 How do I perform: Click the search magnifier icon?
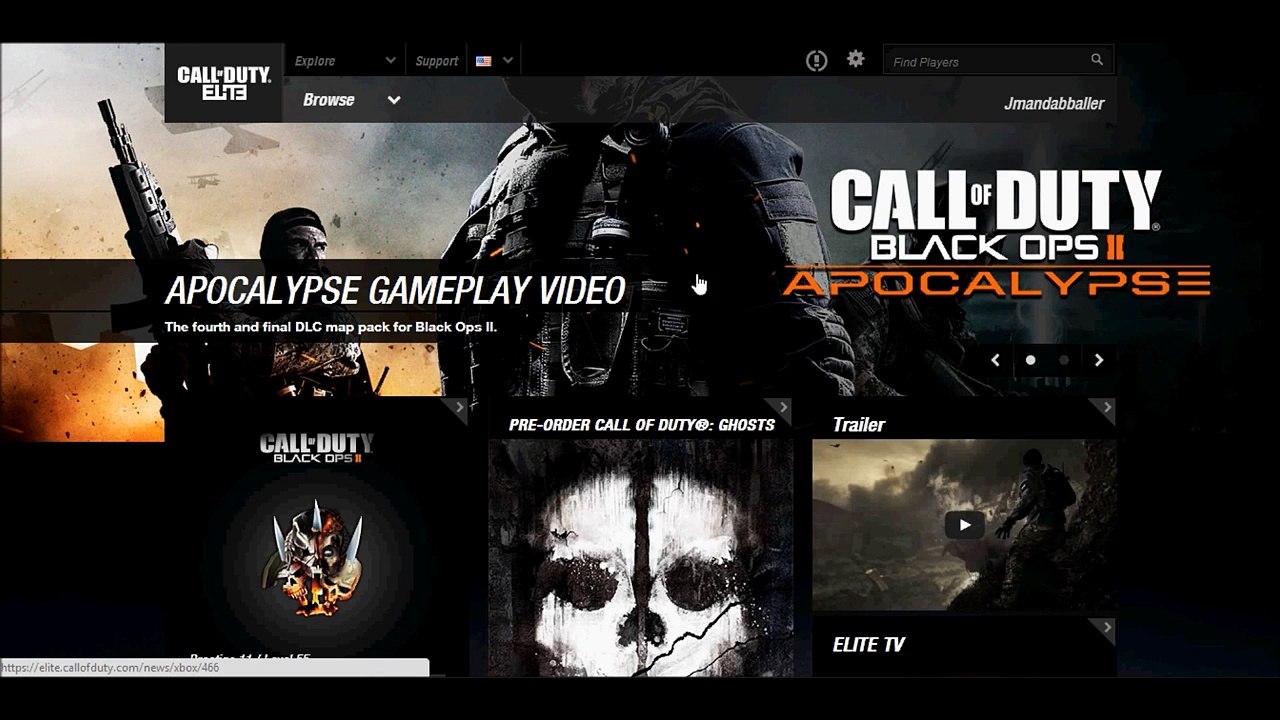(x=1097, y=60)
